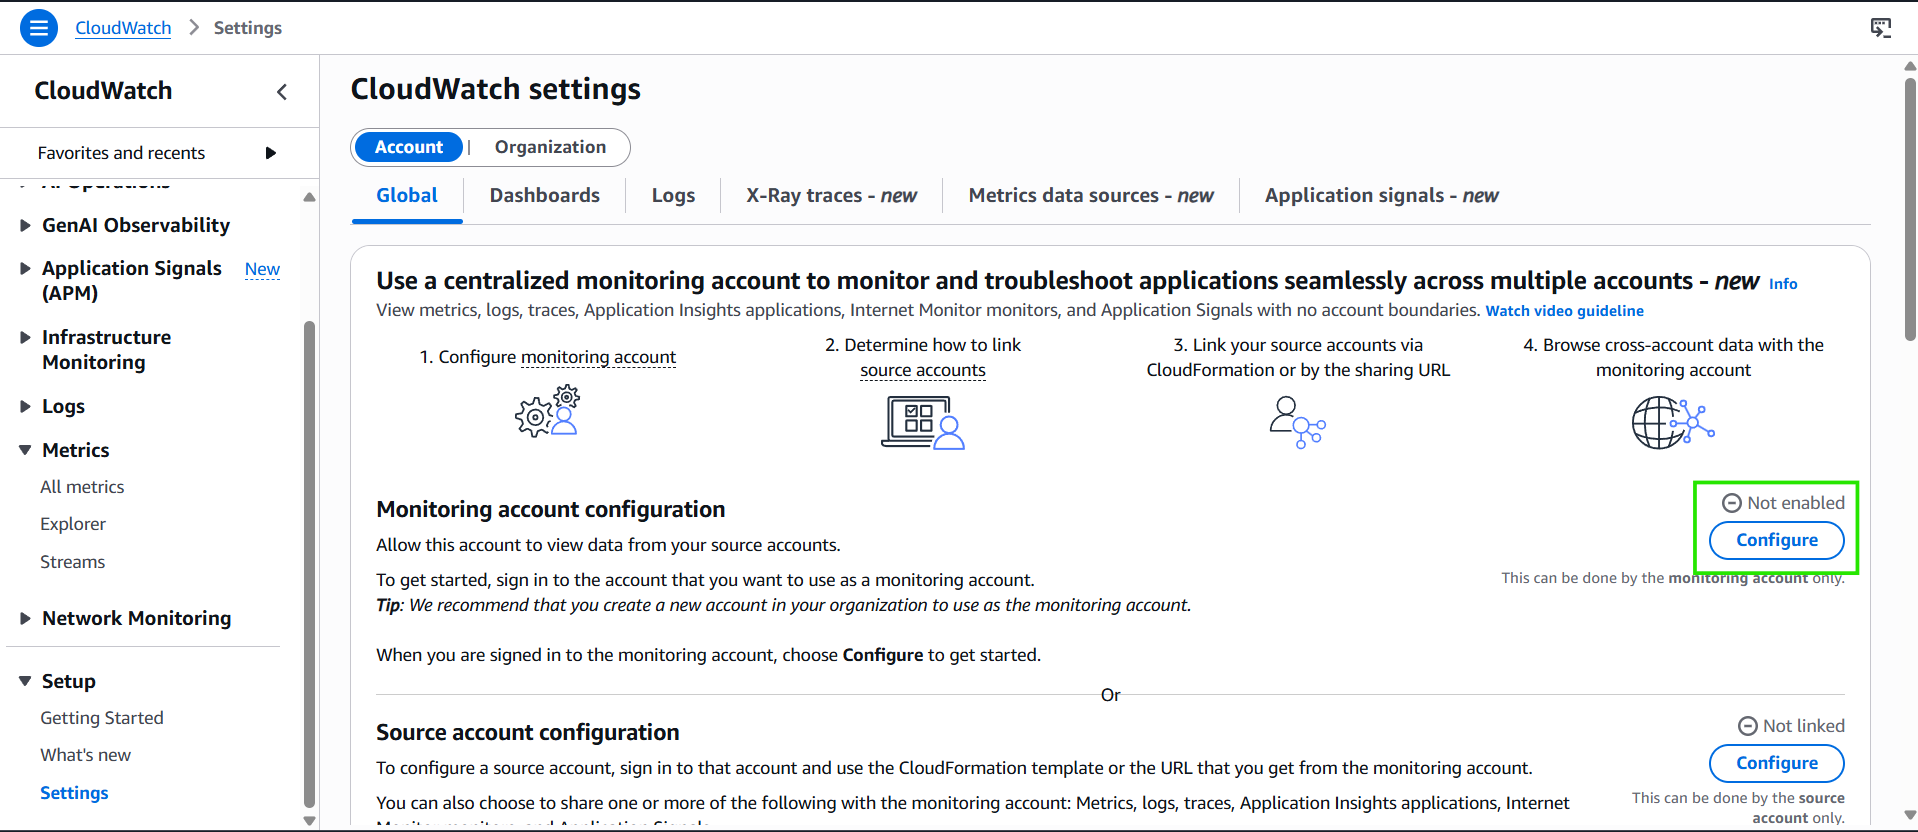The width and height of the screenshot is (1918, 832).
Task: Click the Source account configuration heading
Action: pos(527,732)
